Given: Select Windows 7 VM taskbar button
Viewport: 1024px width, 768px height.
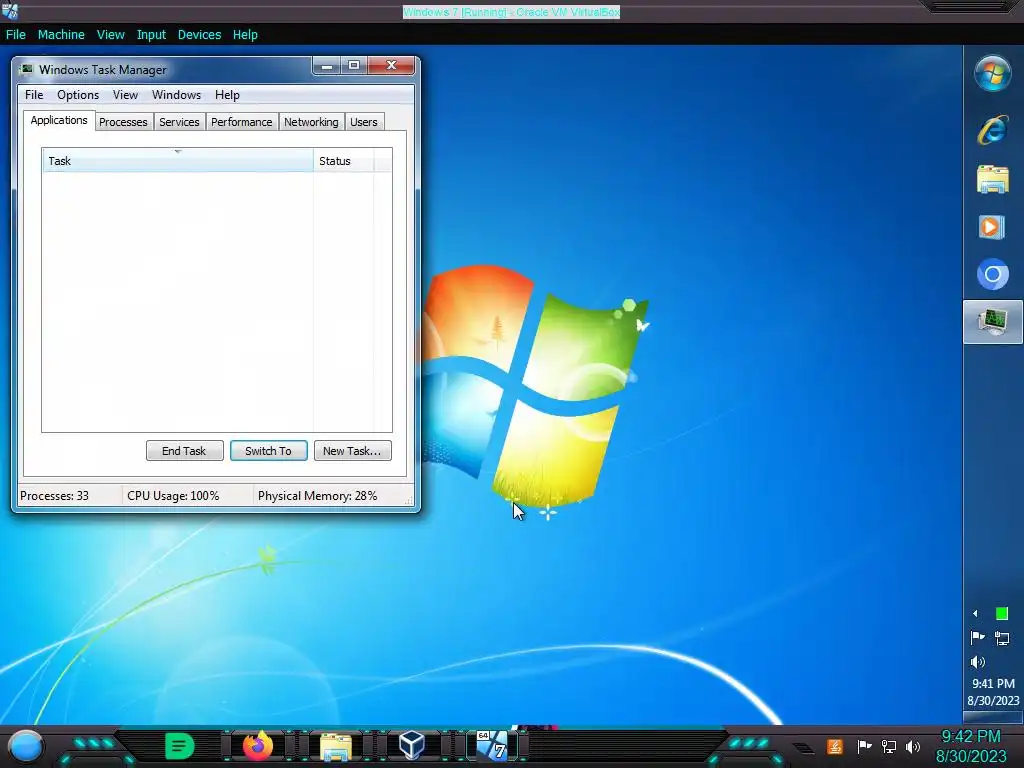Looking at the screenshot, I should point(492,746).
